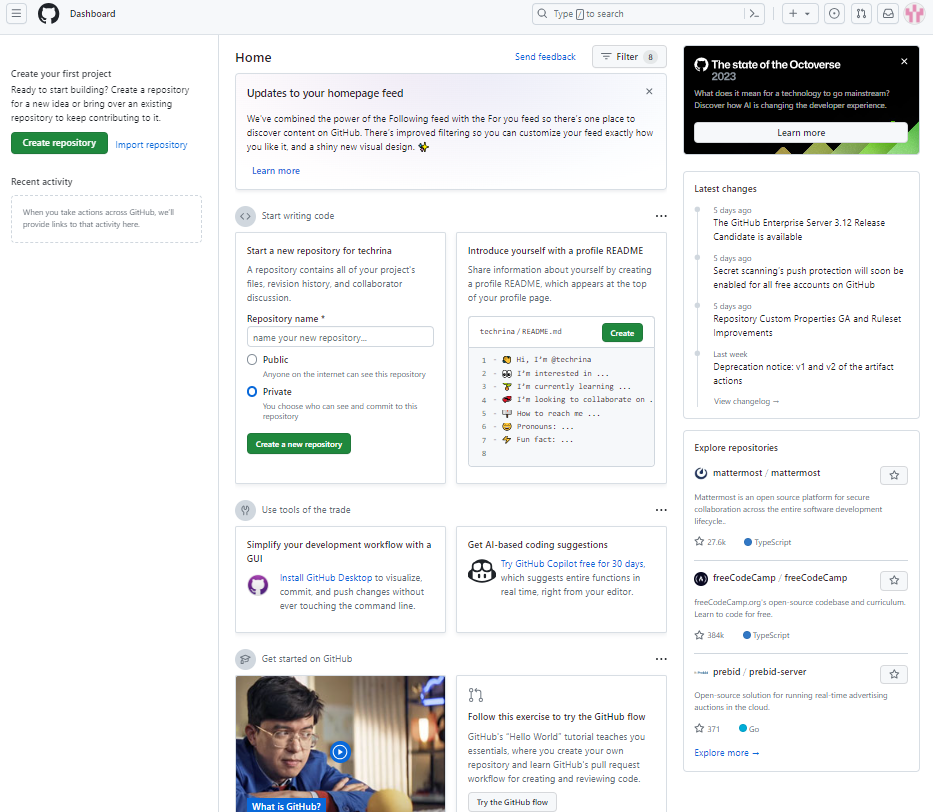Image resolution: width=933 pixels, height=812 pixels.
Task: Open options for Start writing code section
Action: click(660, 216)
